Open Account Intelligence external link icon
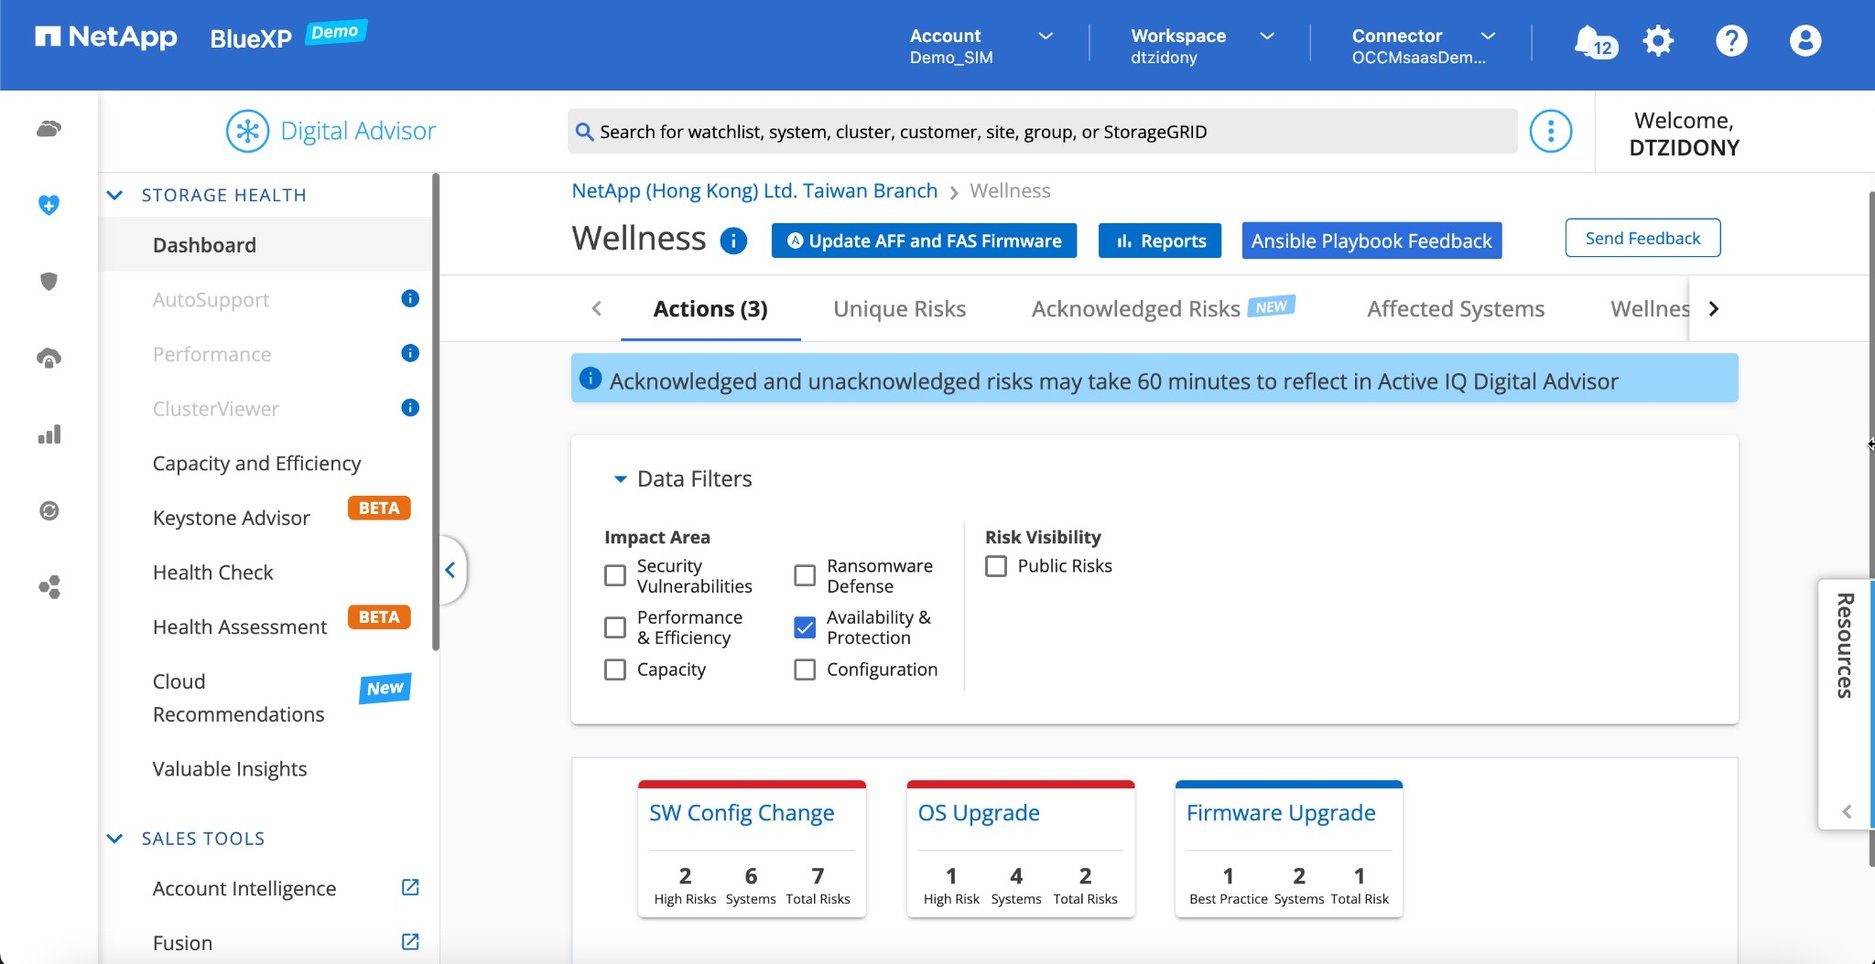1875x964 pixels. [410, 888]
